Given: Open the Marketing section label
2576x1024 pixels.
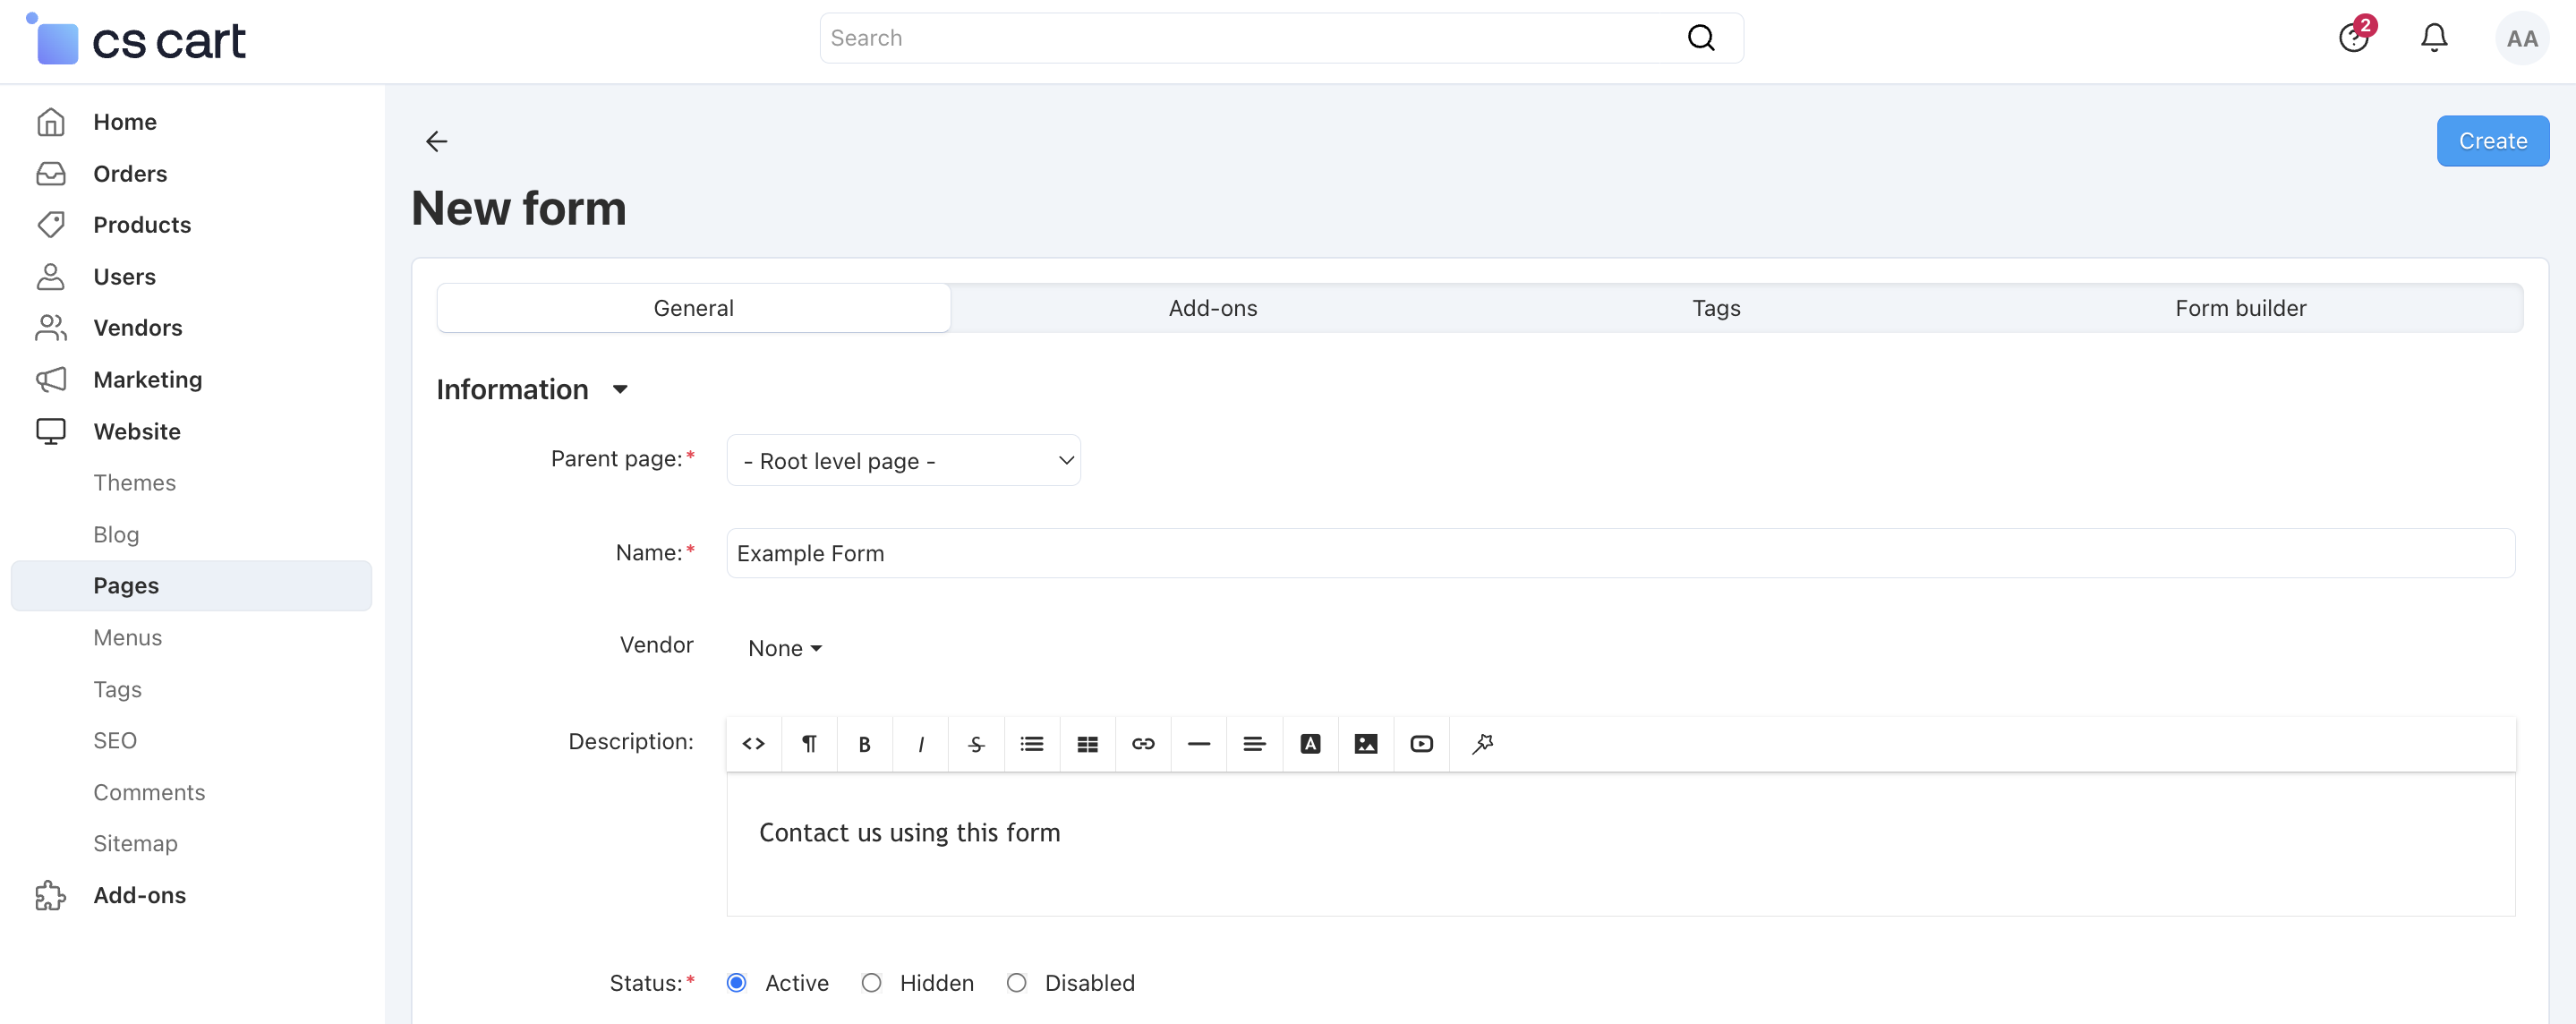Looking at the screenshot, I should [148, 380].
